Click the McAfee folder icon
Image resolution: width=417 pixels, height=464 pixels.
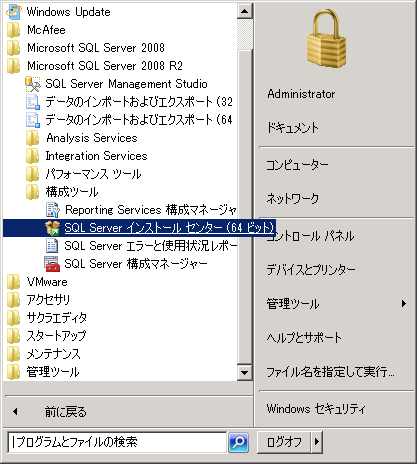14,30
